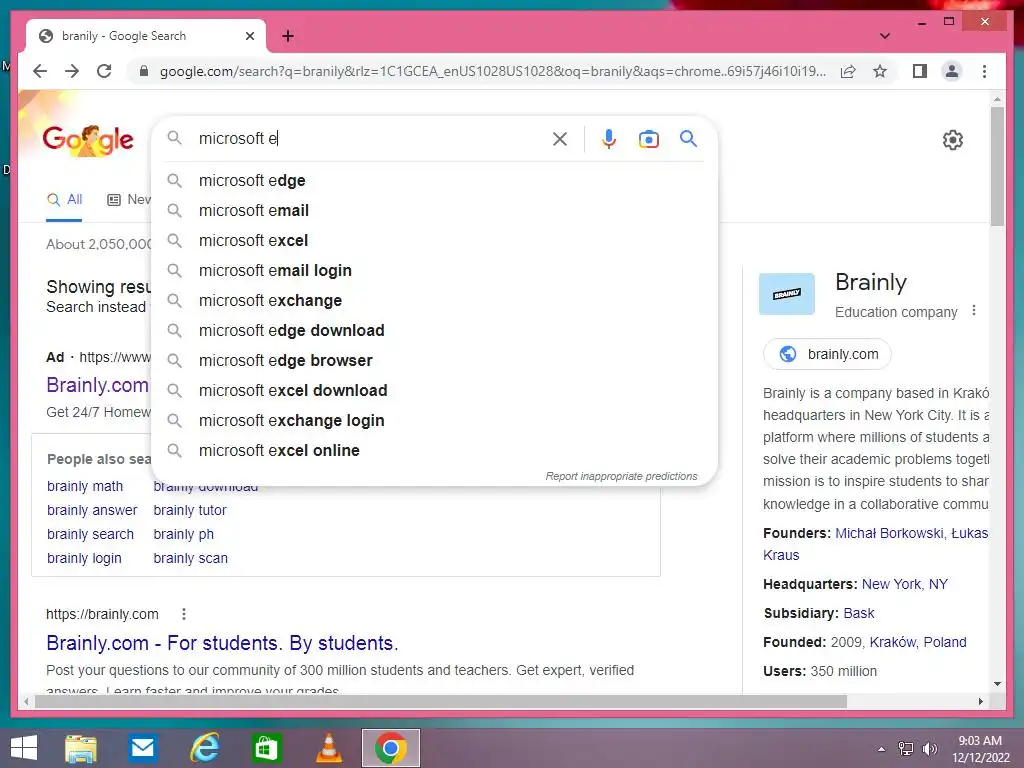Share this page icon in address bar
Image resolution: width=1024 pixels, height=768 pixels.
848,71
